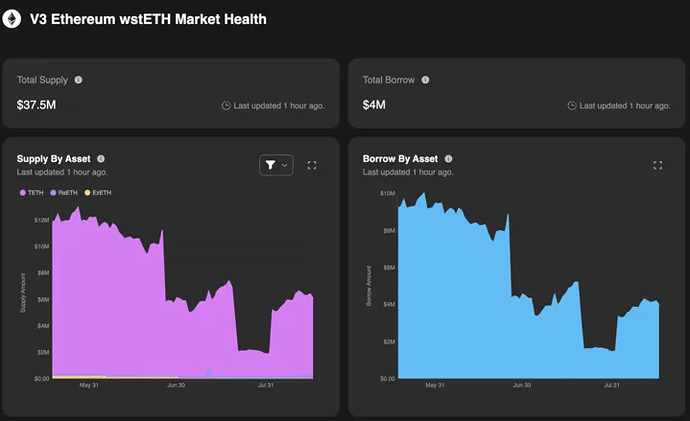Click the May 31 label on supply chart
Screen dimensions: 690x421
(x=90, y=385)
